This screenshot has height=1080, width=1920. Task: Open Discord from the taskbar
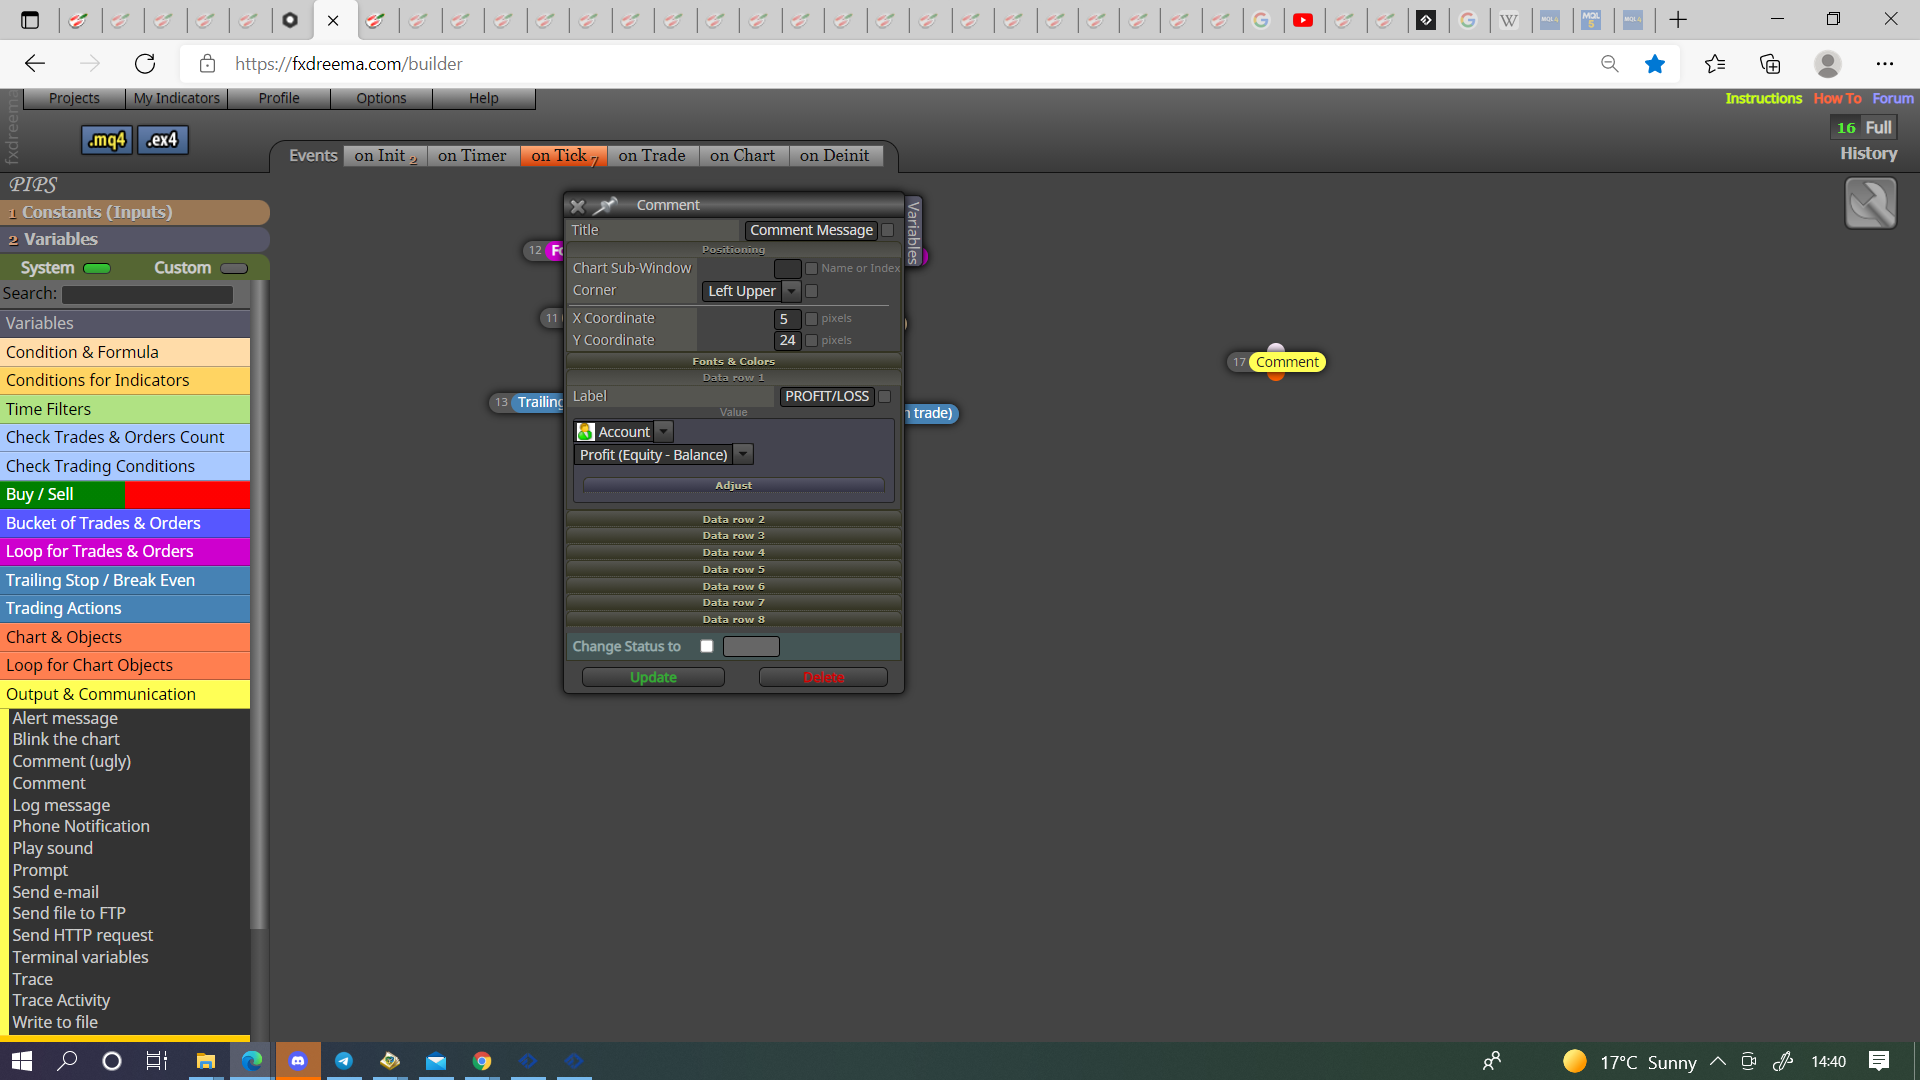click(x=298, y=1061)
